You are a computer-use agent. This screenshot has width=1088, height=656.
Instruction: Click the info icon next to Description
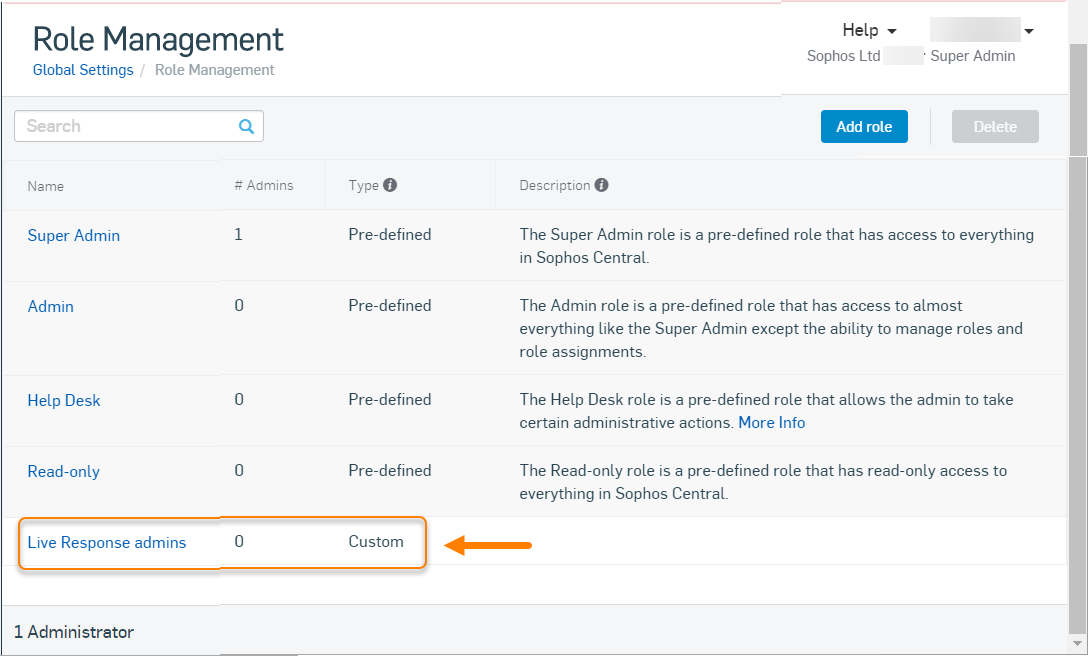[x=601, y=185]
